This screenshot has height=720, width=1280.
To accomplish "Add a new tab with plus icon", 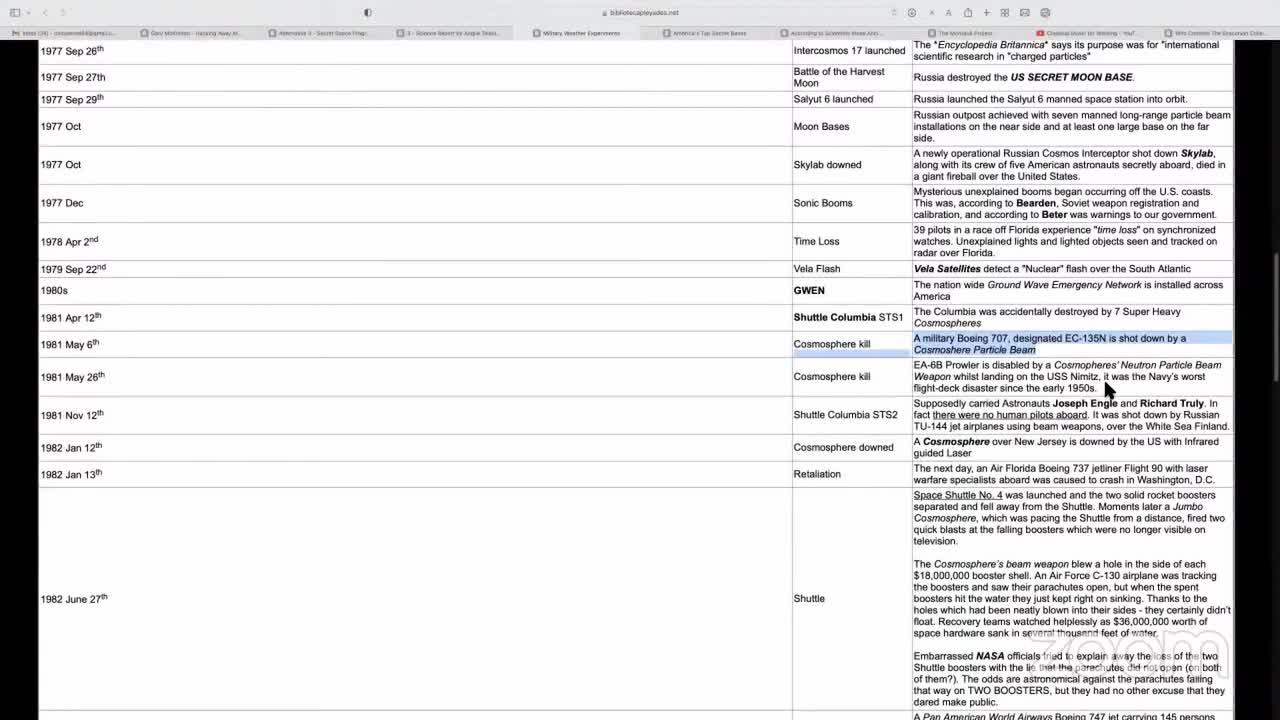I will coord(986,12).
